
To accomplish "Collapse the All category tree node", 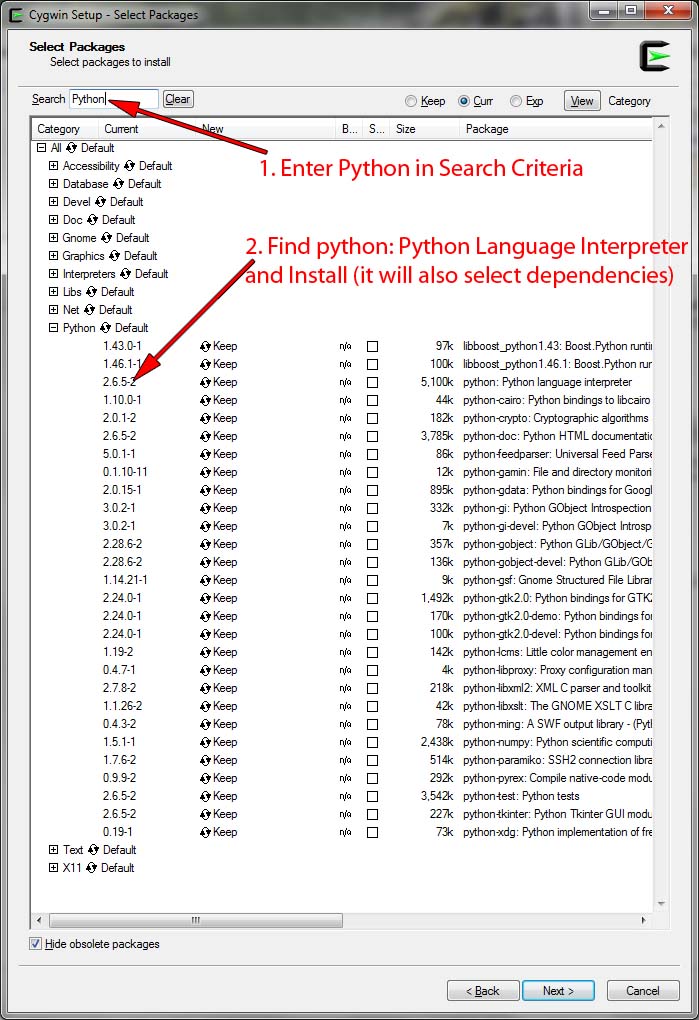I will (x=42, y=148).
